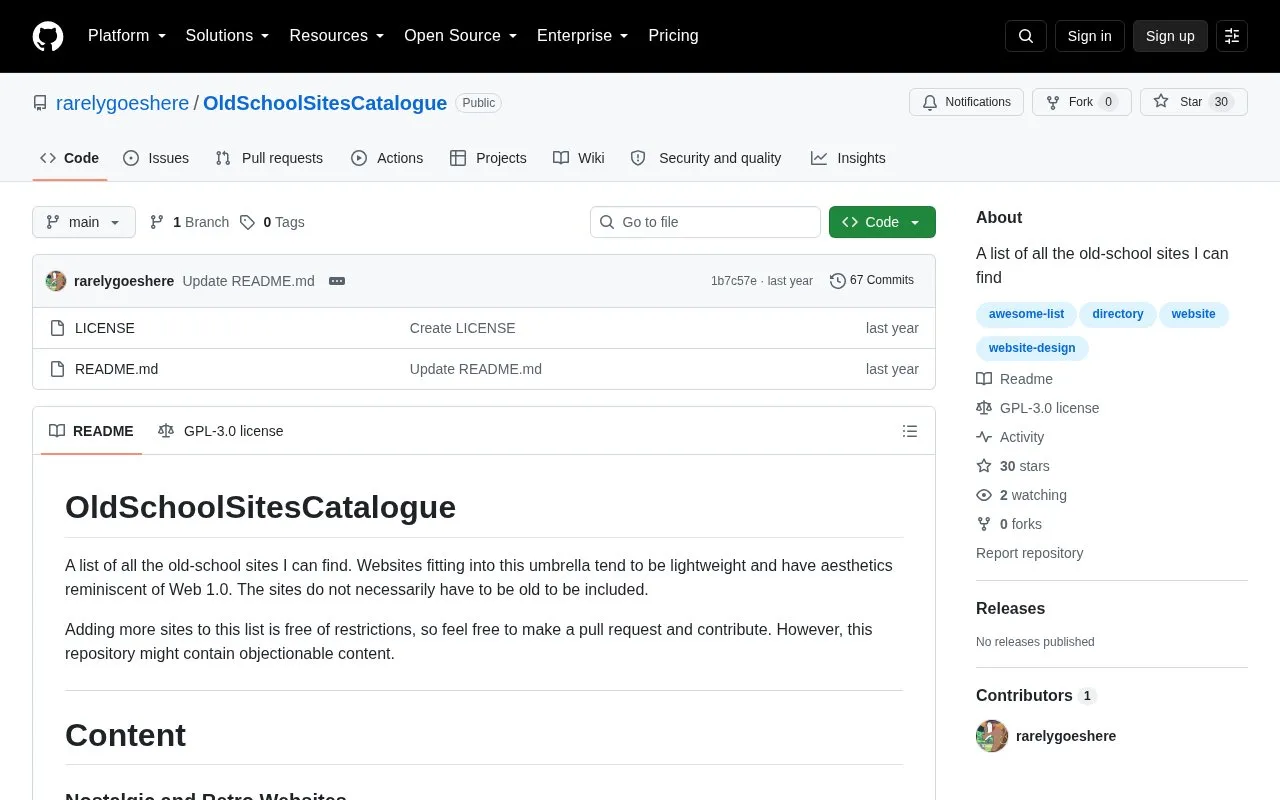Screen dimensions: 1280x800
Task: Open the Insights tab
Action: coord(848,158)
